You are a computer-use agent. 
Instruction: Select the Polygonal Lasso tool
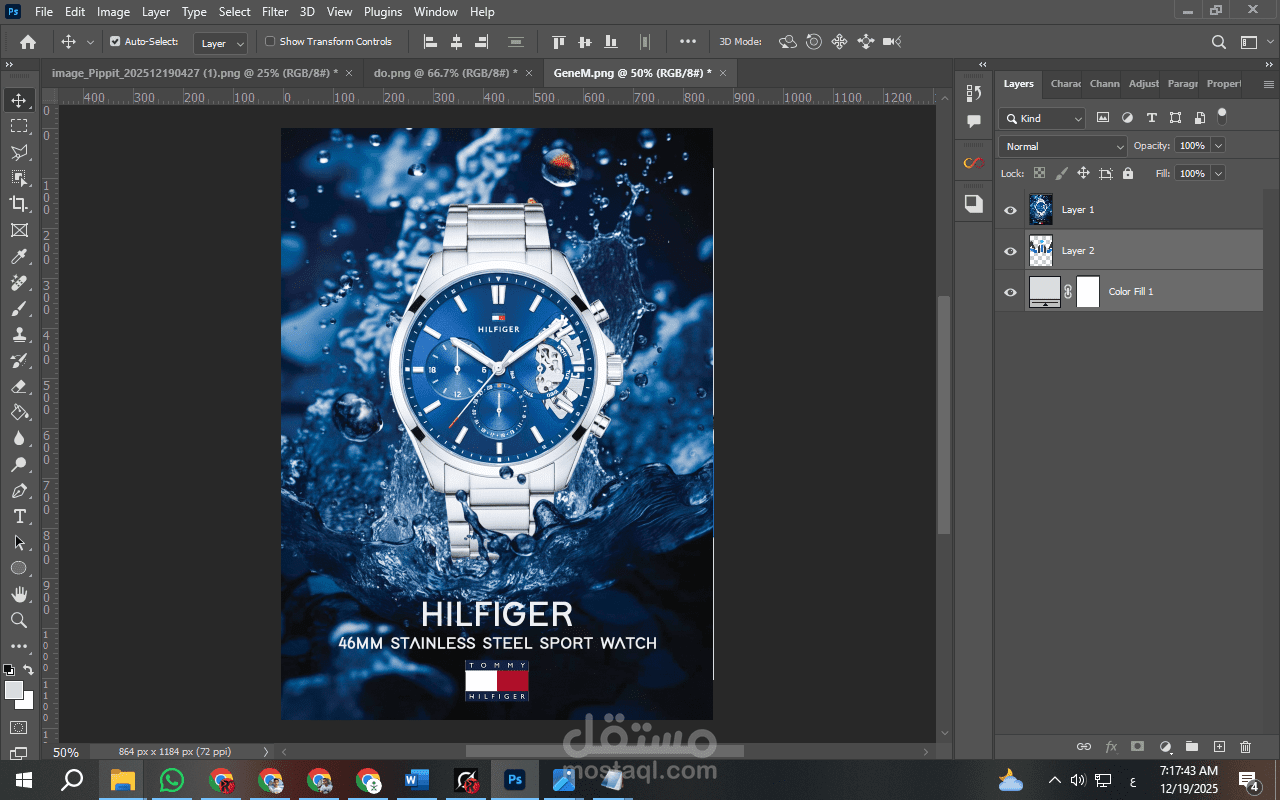click(19, 152)
